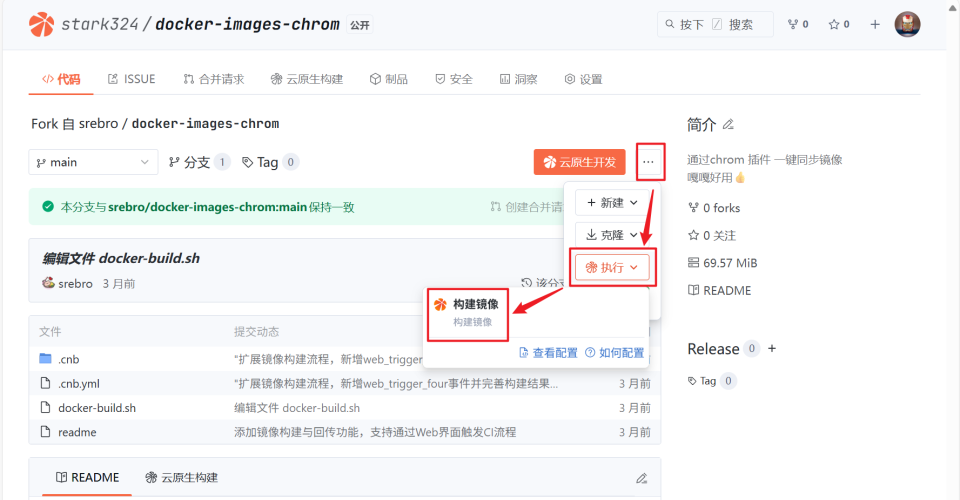The image size is (960, 500).
Task: Switch to the ISSUE tab
Action: (x=132, y=79)
